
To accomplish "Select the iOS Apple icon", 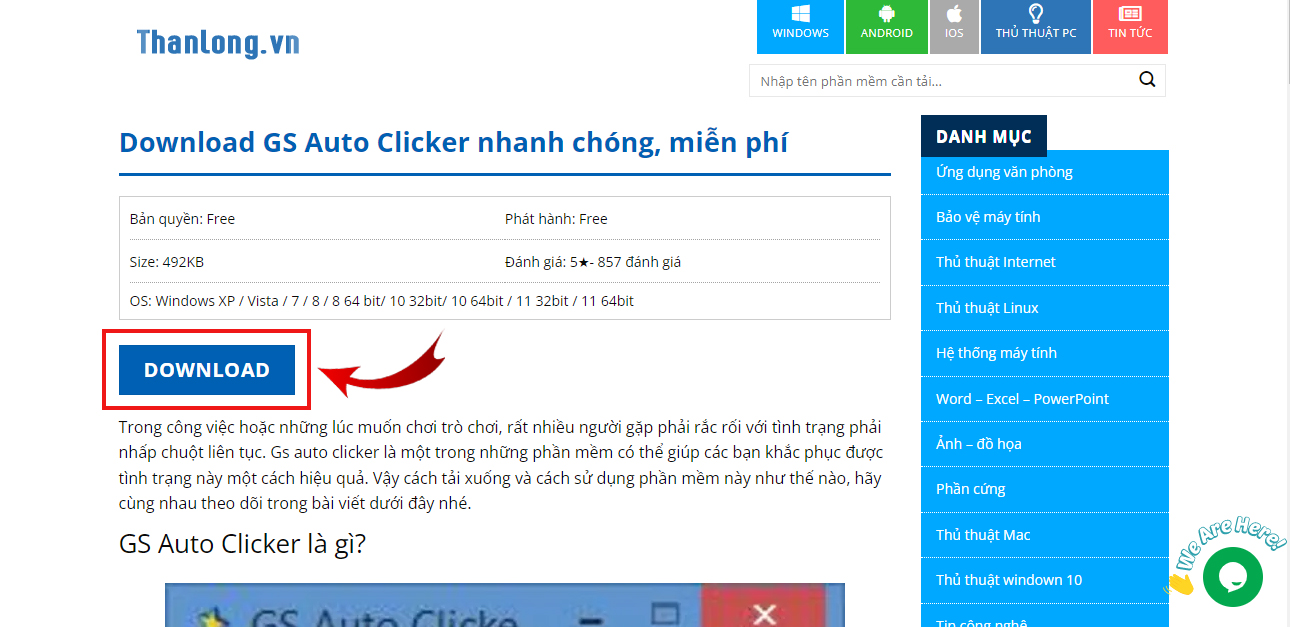I will [954, 14].
